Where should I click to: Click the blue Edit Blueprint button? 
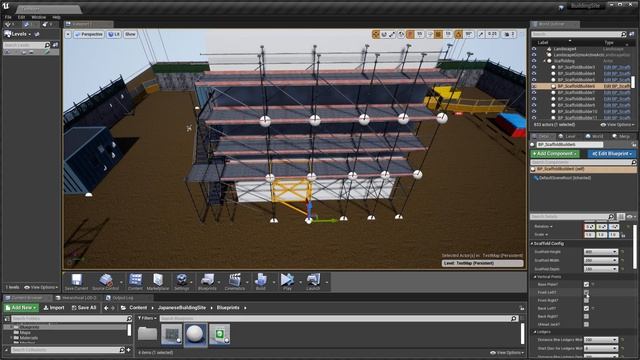click(x=611, y=153)
